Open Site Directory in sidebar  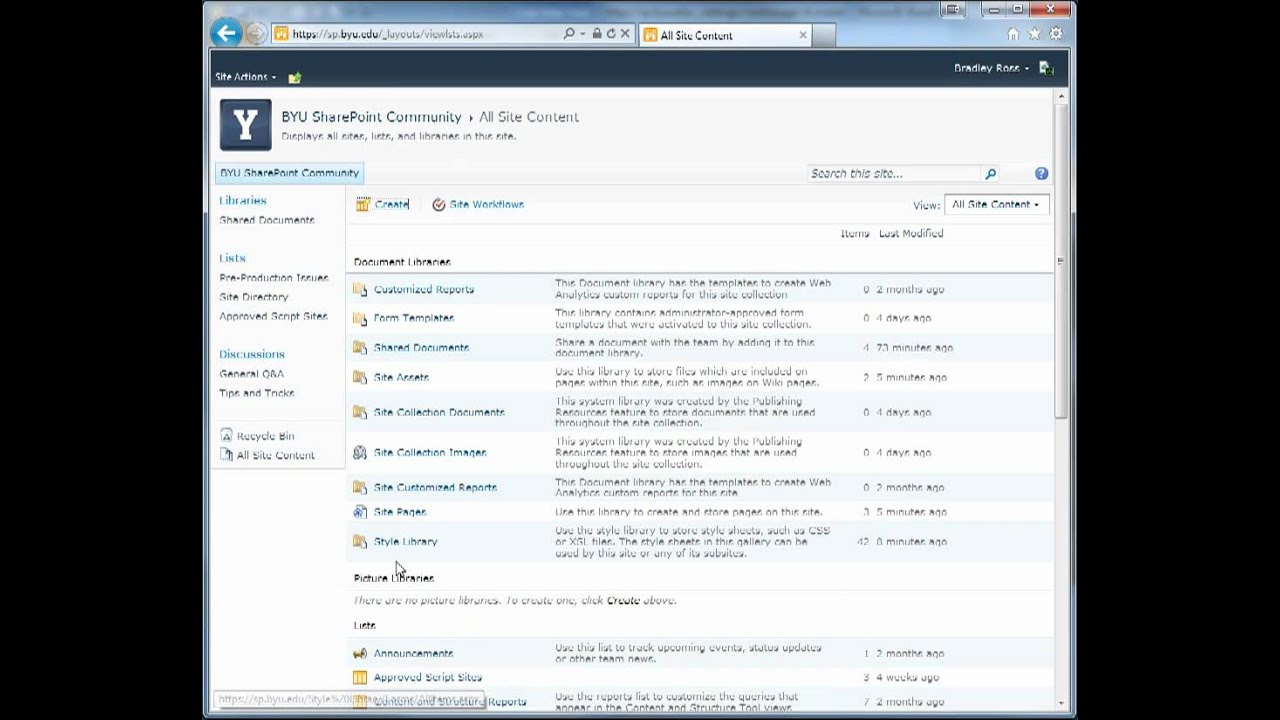[x=254, y=297]
